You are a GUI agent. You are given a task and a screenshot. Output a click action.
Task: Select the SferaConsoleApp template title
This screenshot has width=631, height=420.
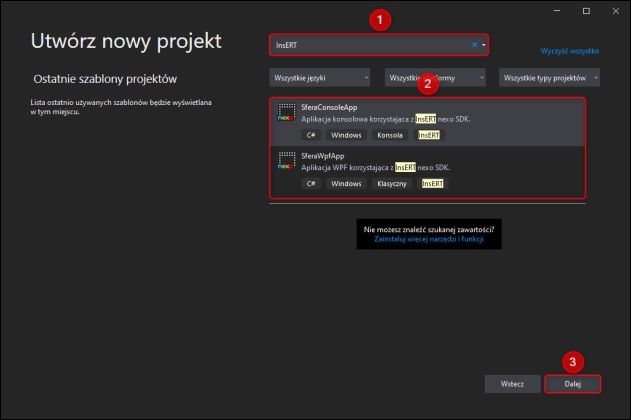pyautogui.click(x=329, y=107)
